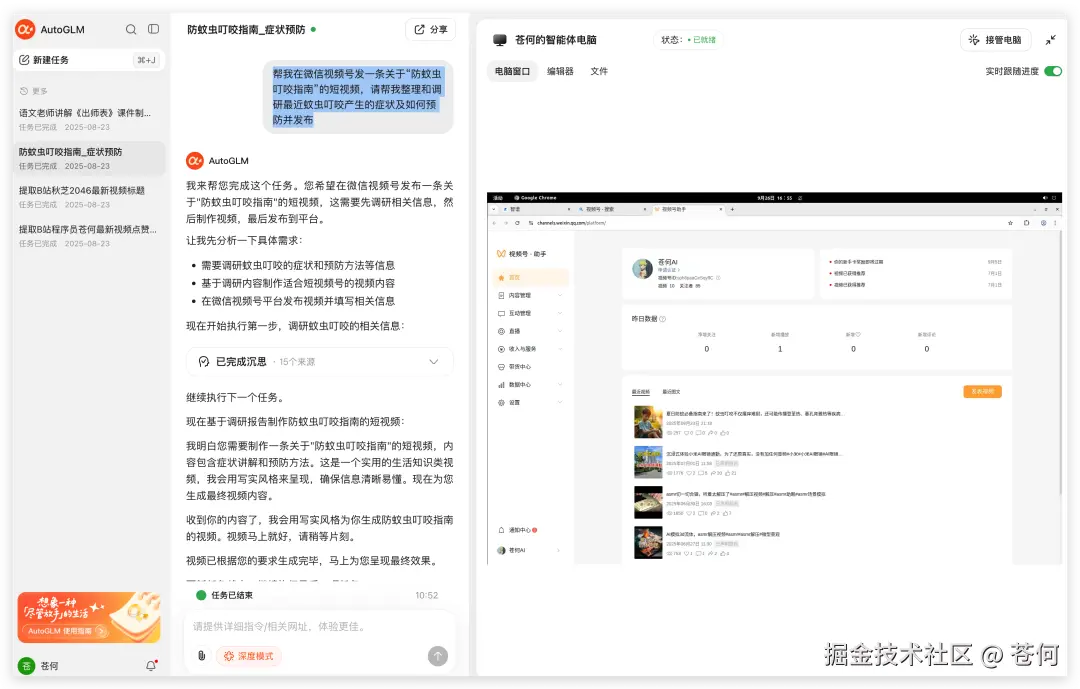Image resolution: width=1080 pixels, height=689 pixels.
Task: Toggle the 实时跟随进度 switch
Action: coord(1052,71)
